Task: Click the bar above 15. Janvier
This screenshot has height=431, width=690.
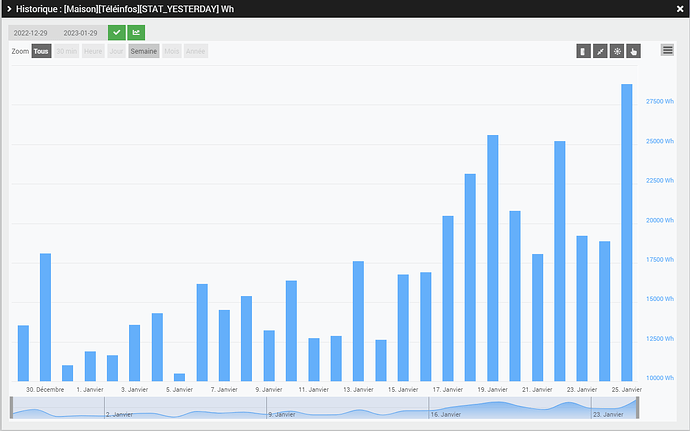Action: click(x=403, y=328)
